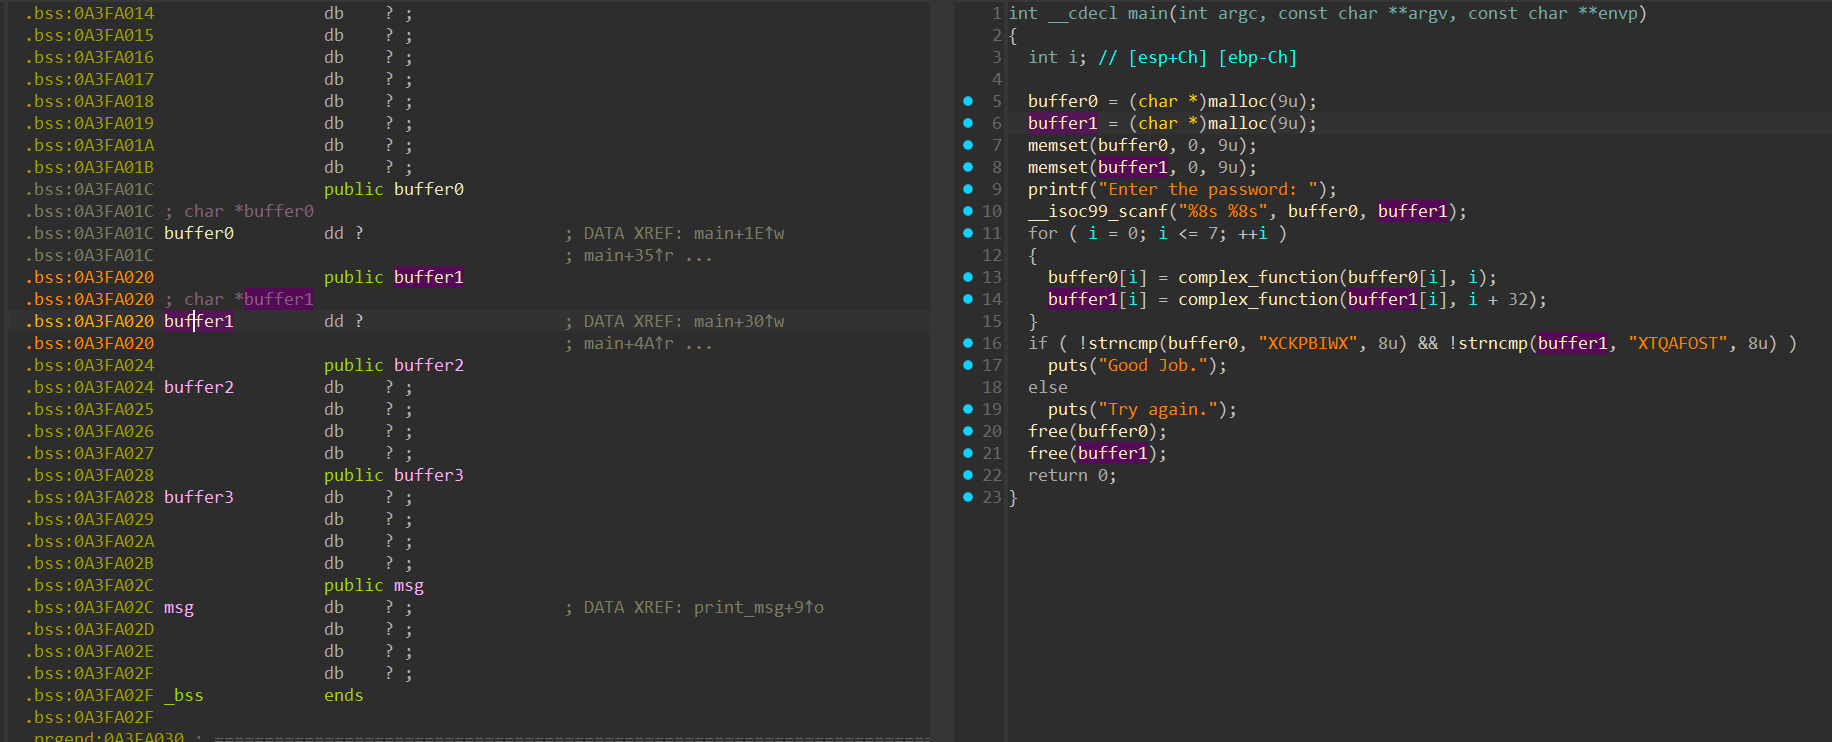Screen dimensions: 1832x742
Task: Click the '; char *buffer1' type comment
Action: 239,299
